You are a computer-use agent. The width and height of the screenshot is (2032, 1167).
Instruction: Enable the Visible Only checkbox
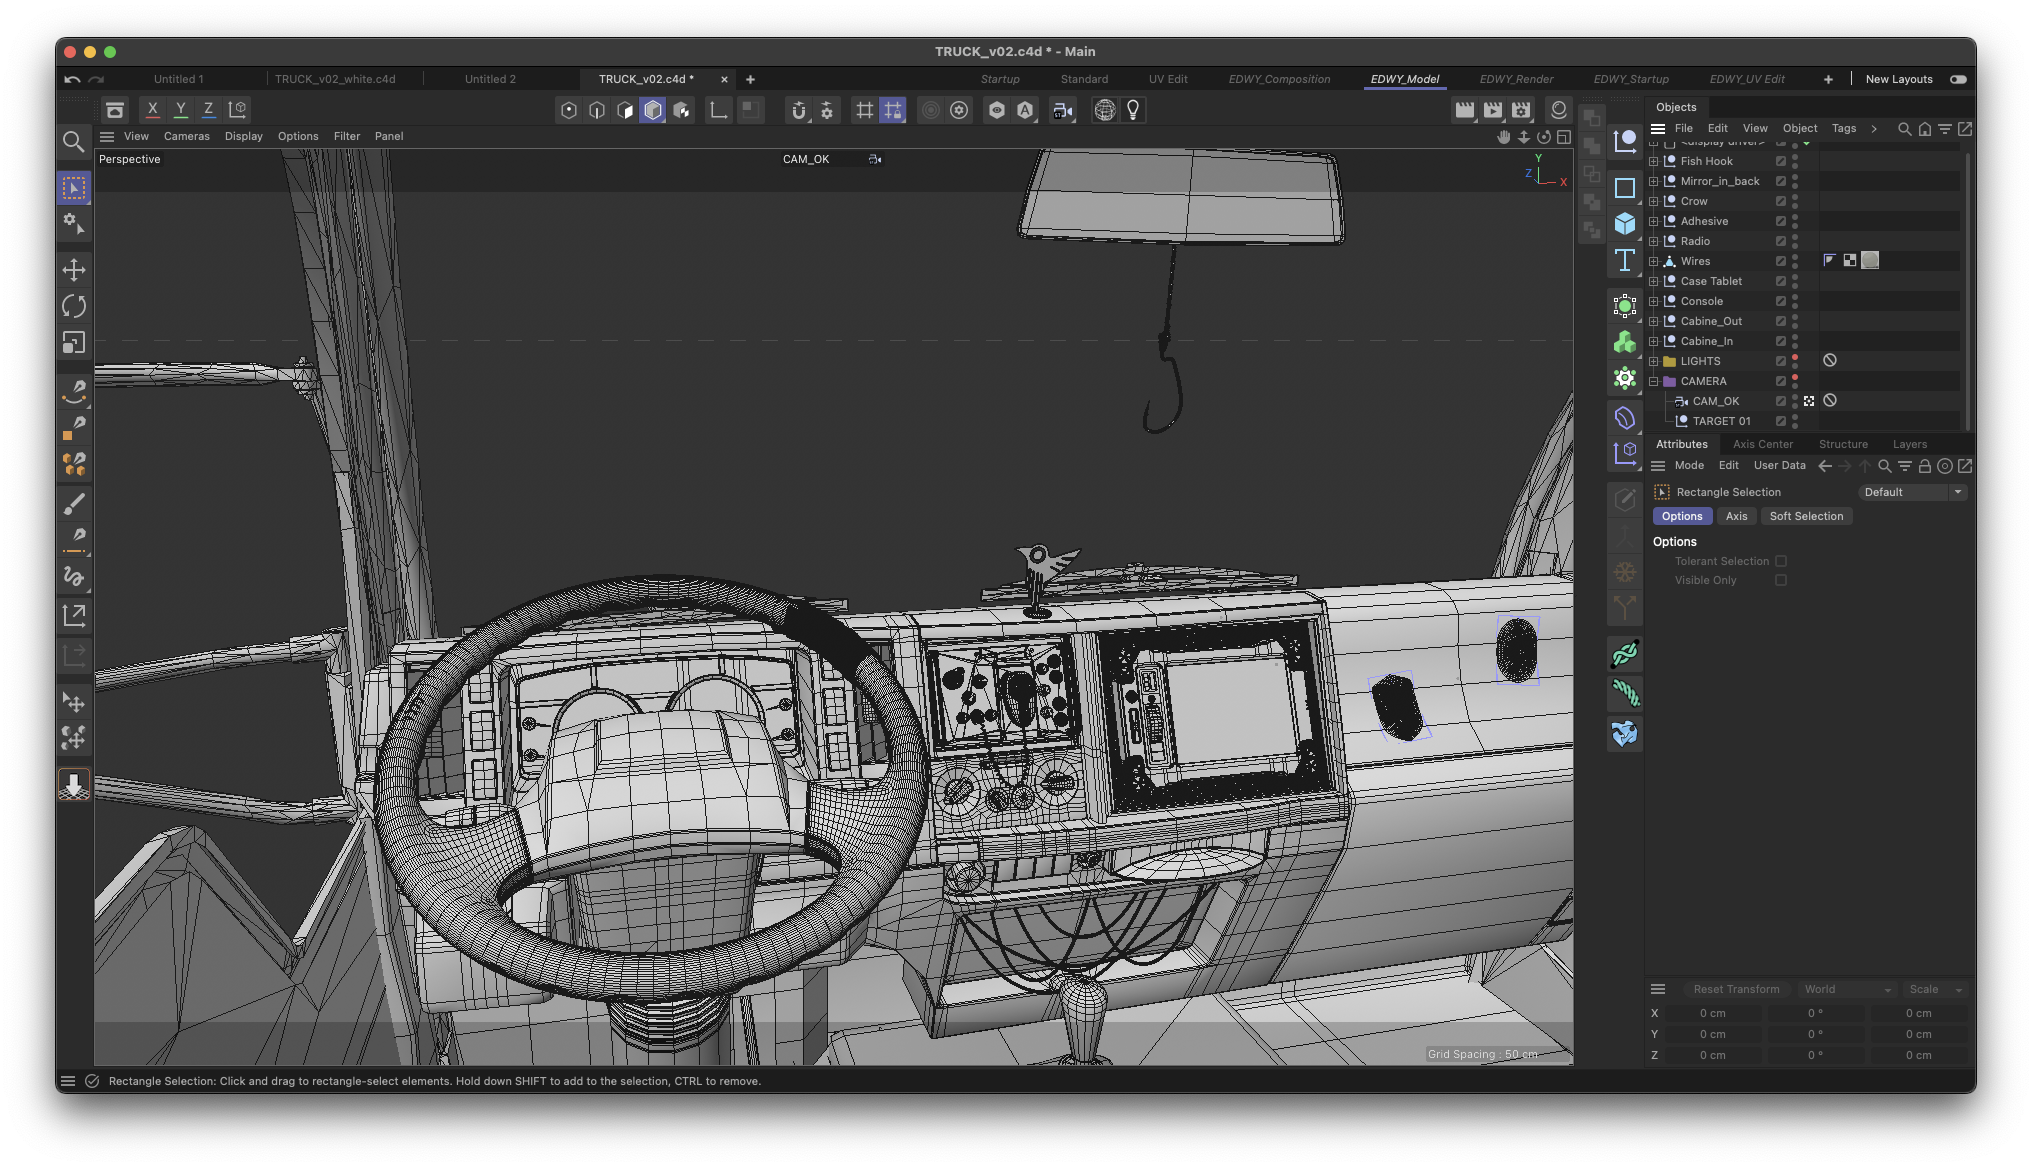click(x=1781, y=580)
